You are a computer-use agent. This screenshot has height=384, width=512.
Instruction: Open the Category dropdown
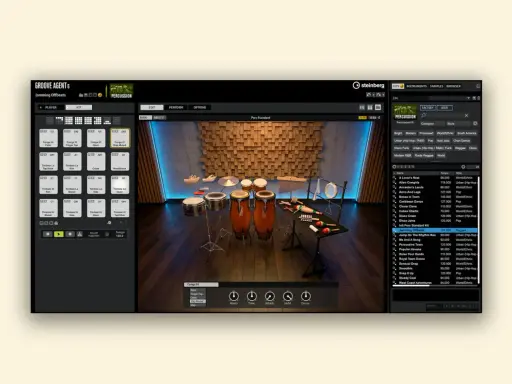click(x=432, y=124)
